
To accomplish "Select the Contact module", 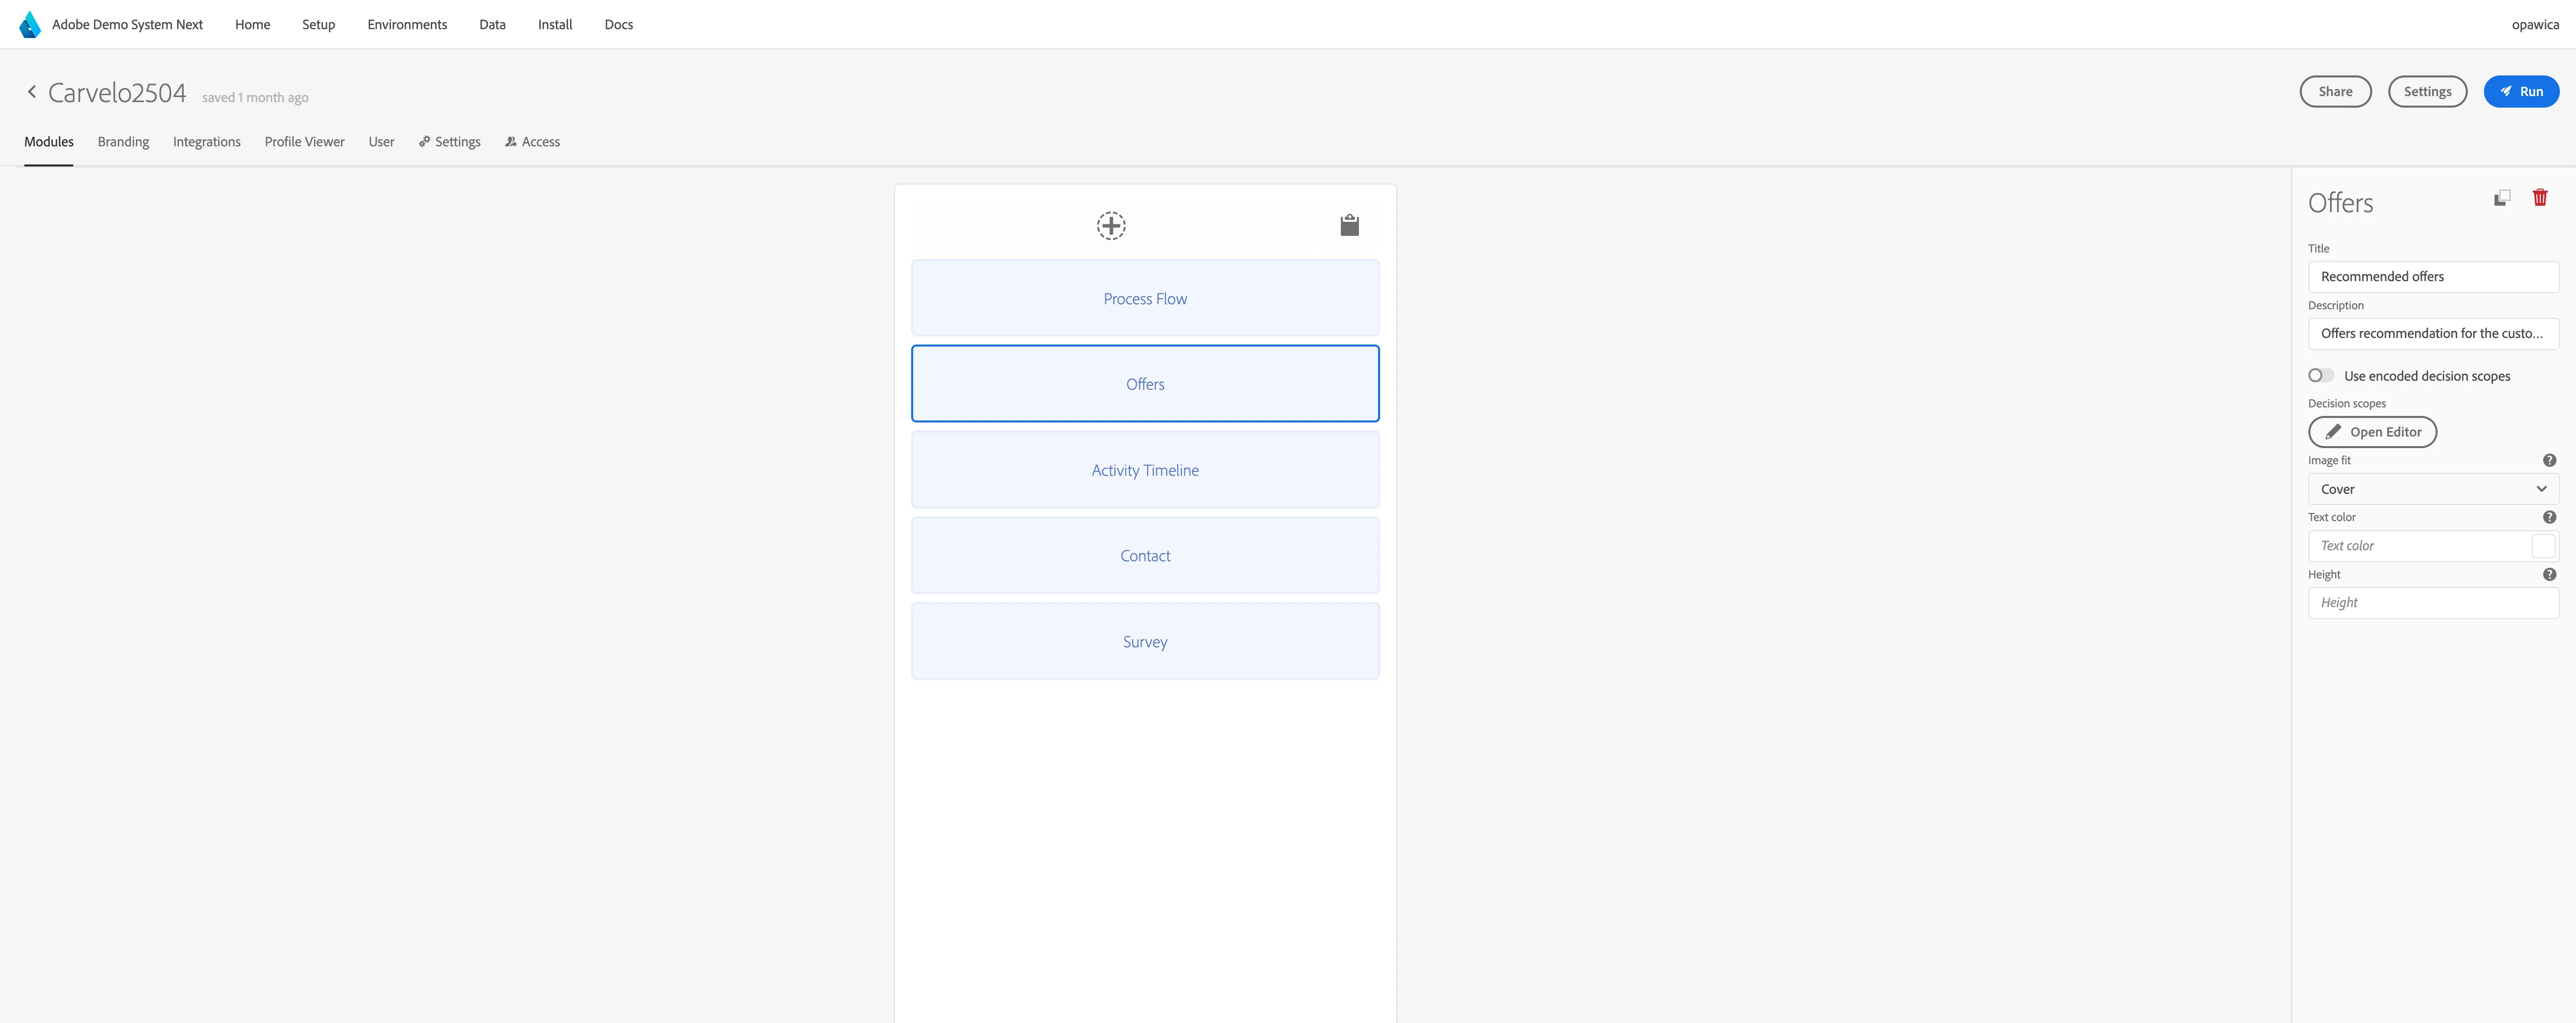I will (1145, 556).
